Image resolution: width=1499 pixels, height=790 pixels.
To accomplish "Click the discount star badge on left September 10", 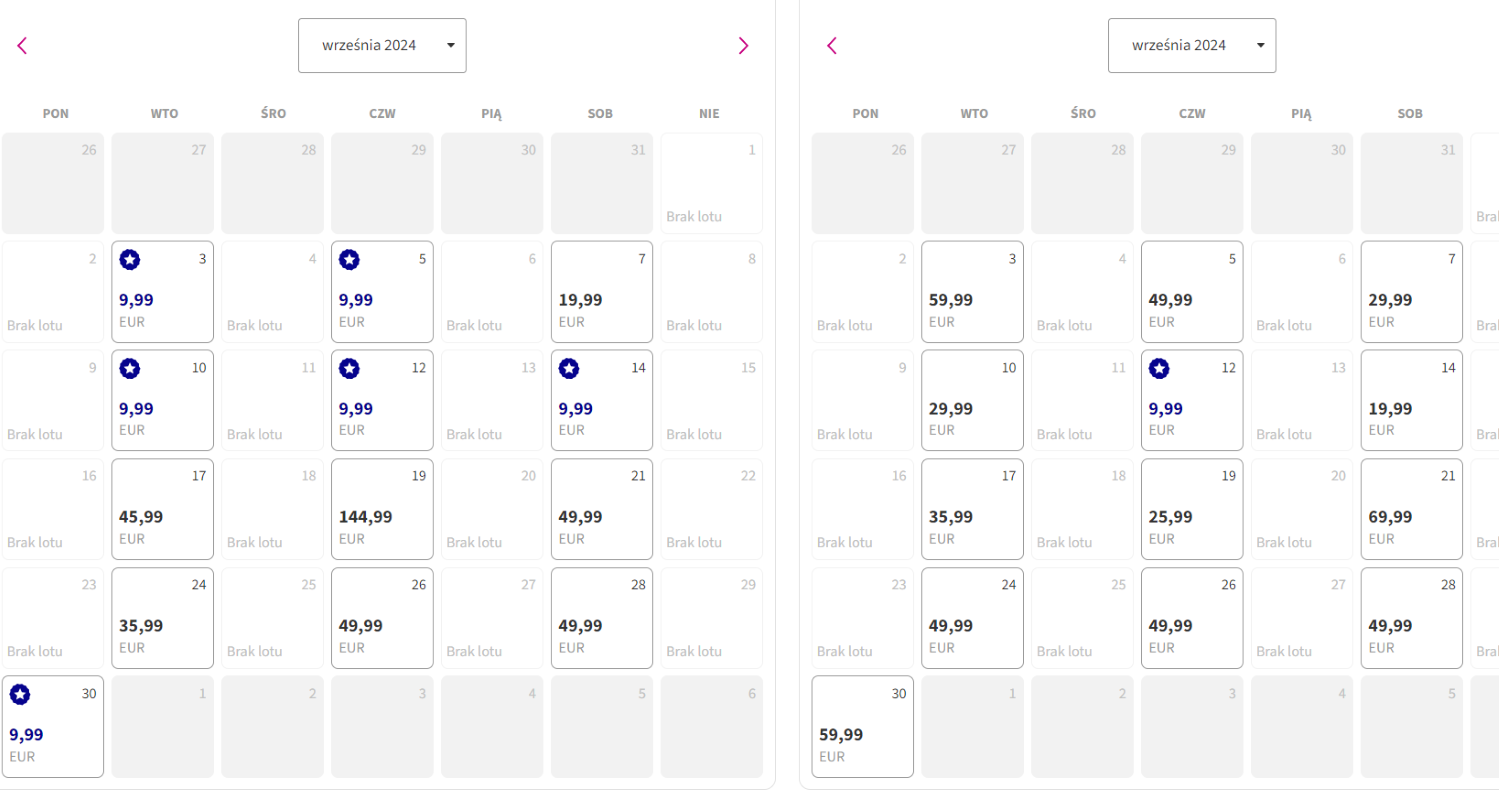I will point(130,369).
